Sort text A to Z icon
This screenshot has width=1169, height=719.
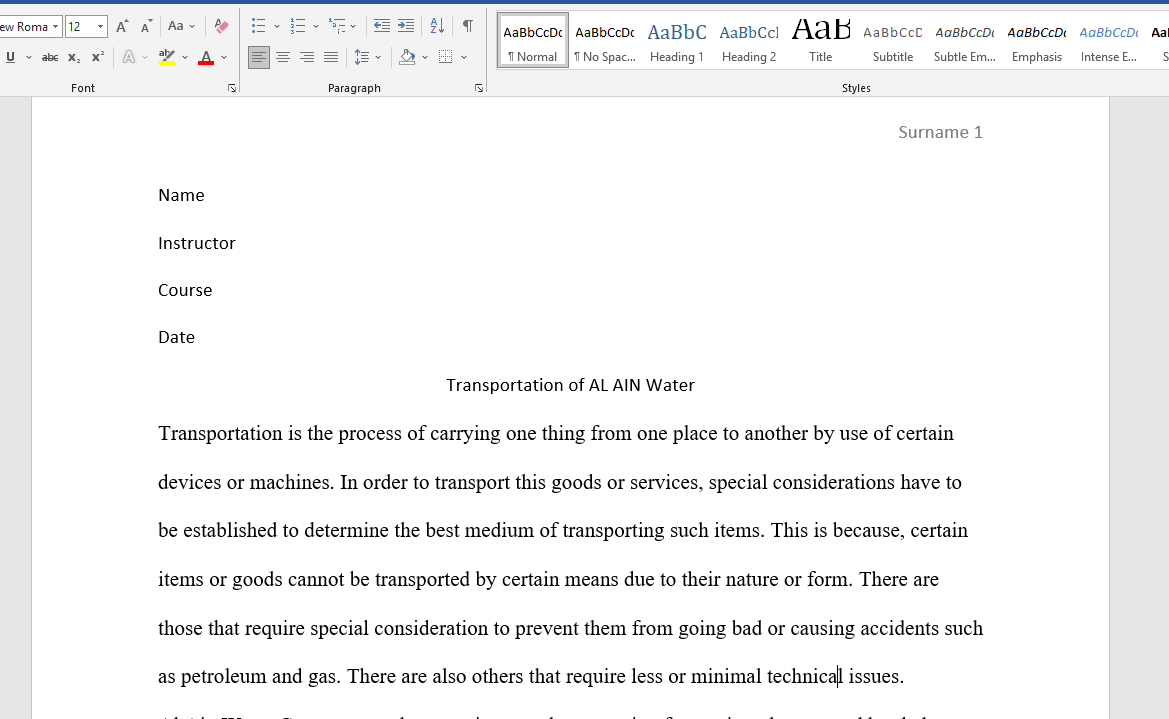click(438, 27)
